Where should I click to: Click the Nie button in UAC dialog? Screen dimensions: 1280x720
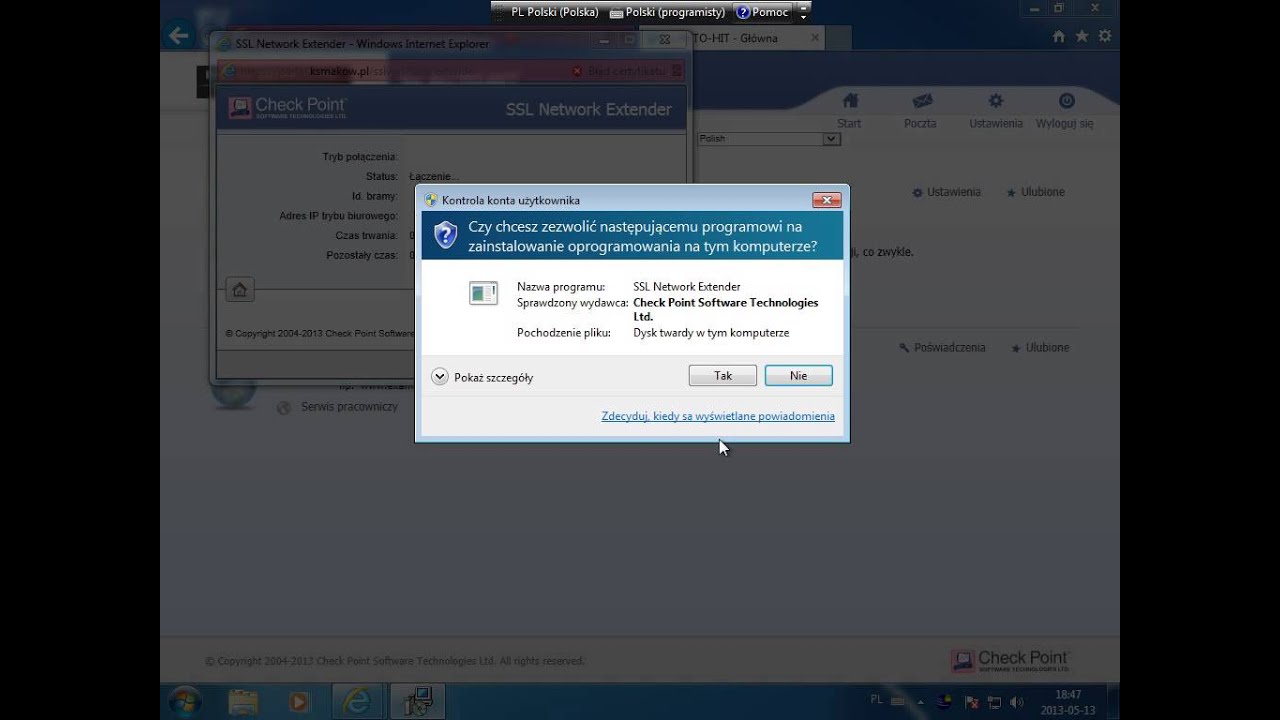[x=798, y=376]
